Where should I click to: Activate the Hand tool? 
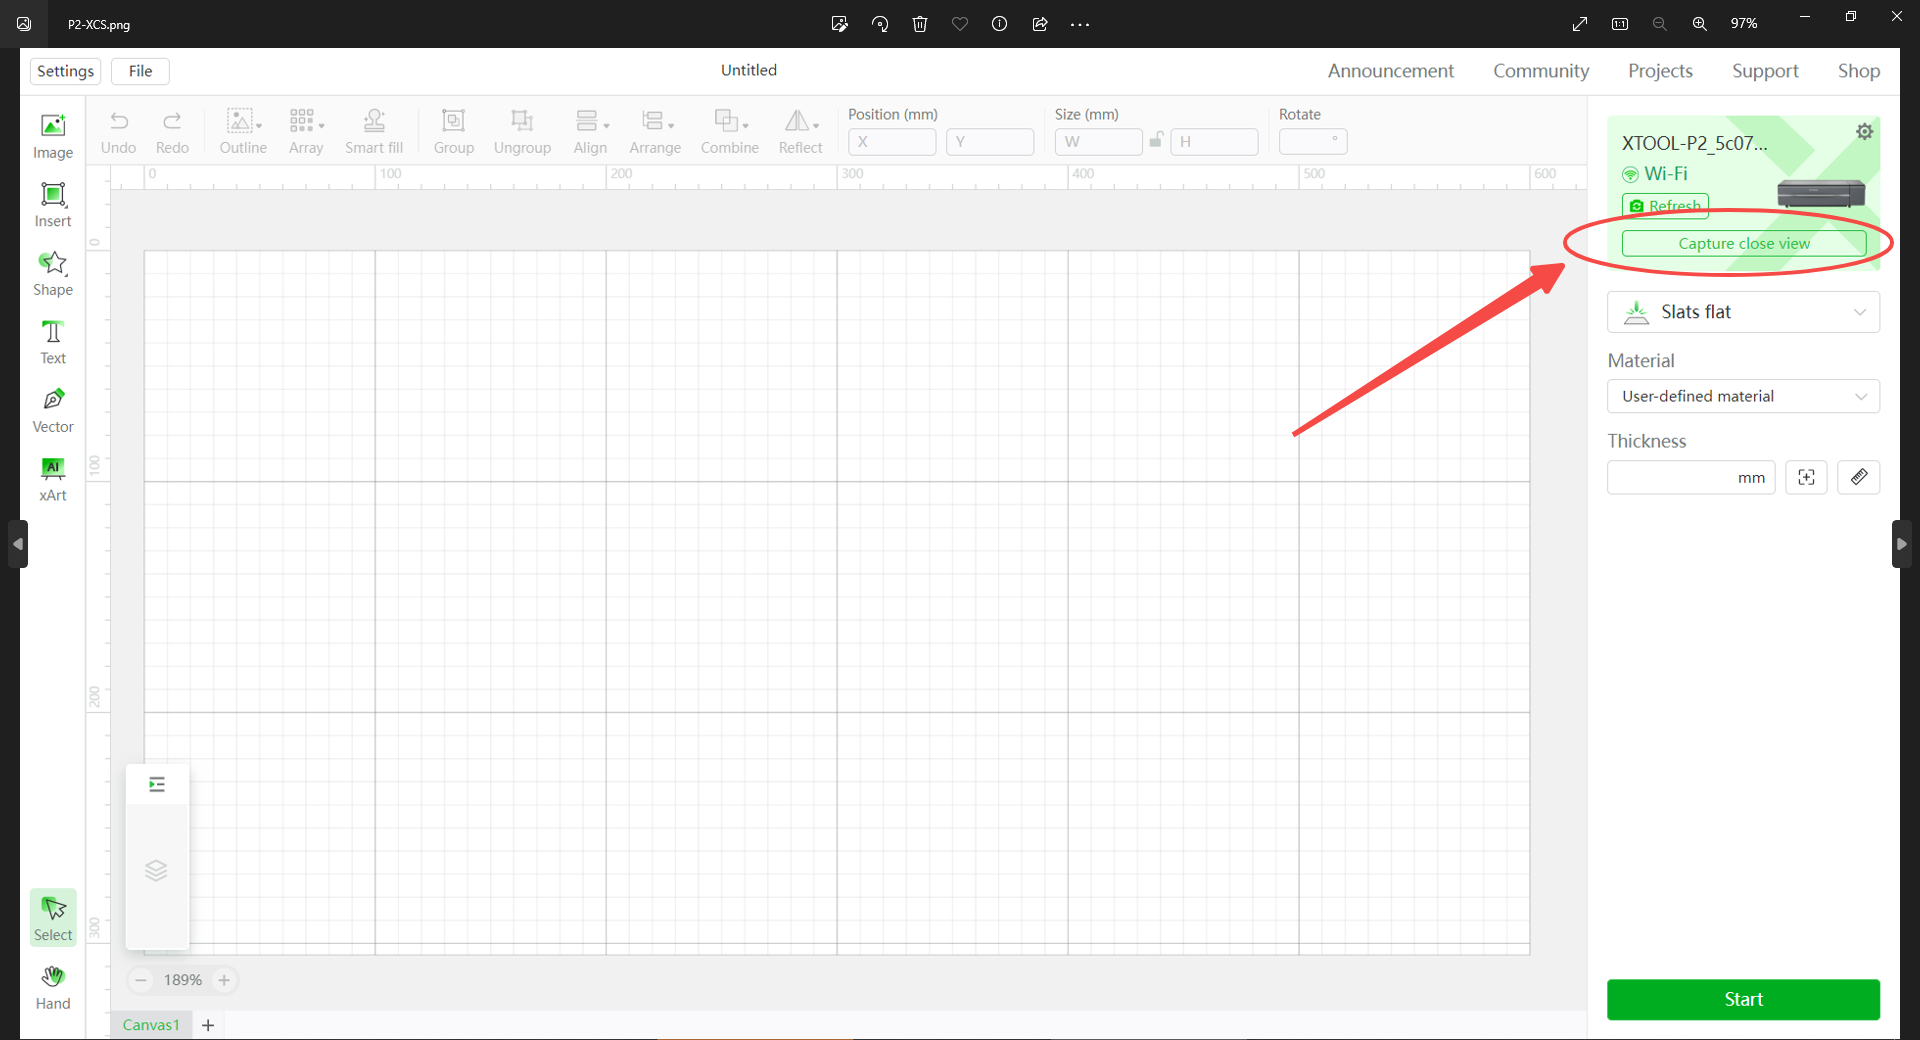[x=52, y=987]
